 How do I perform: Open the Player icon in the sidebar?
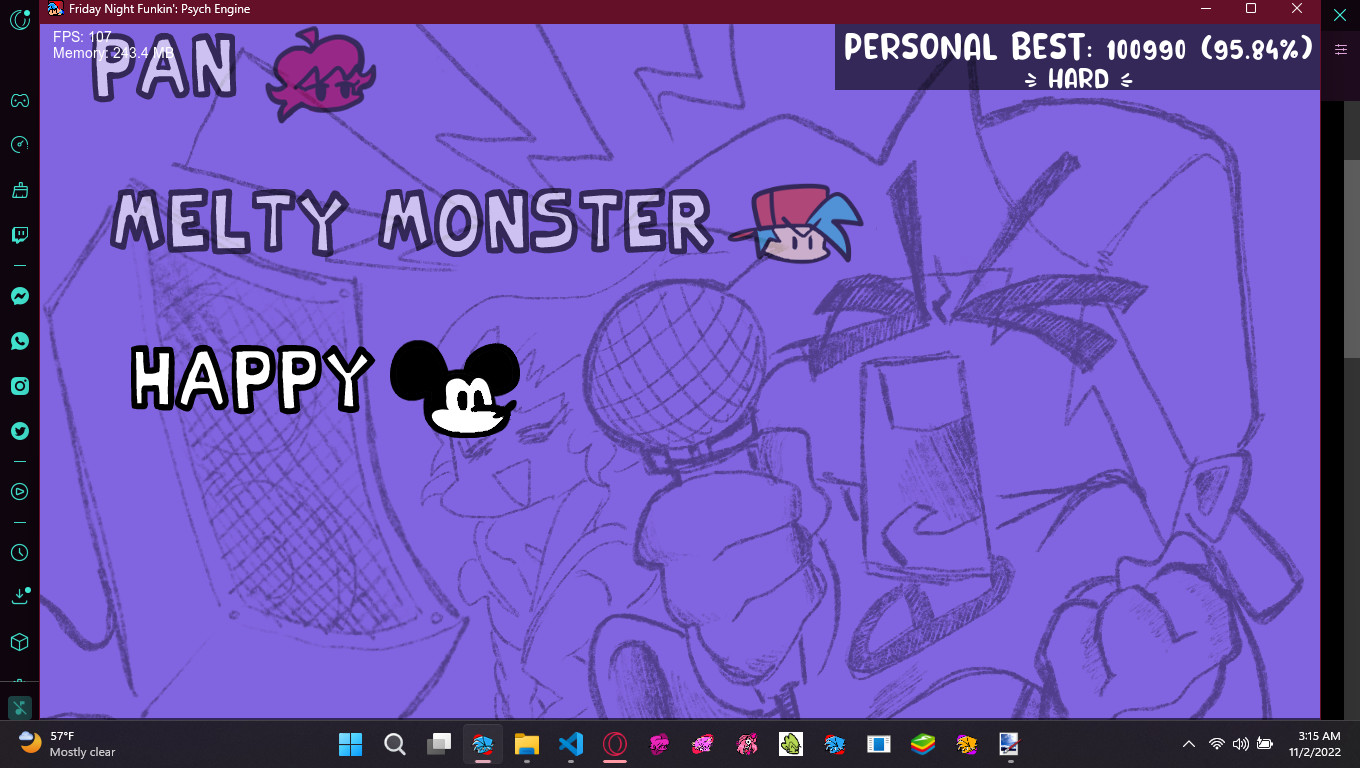(19, 491)
